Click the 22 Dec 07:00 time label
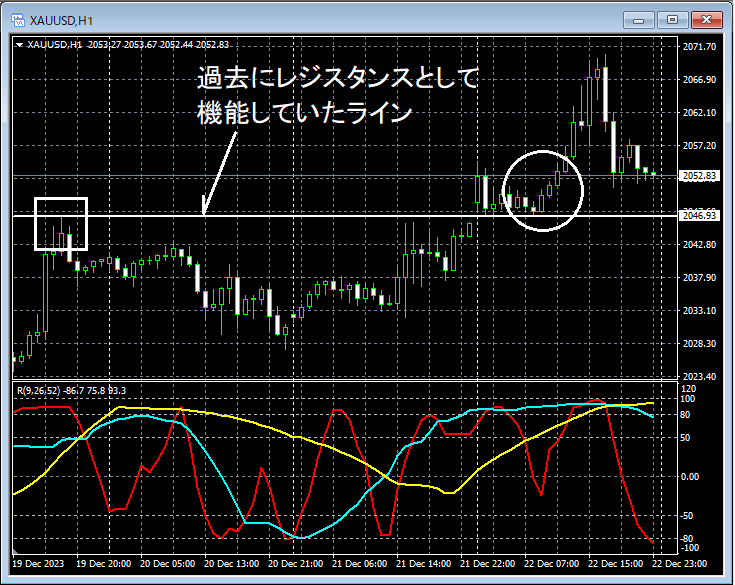Image resolution: width=735 pixels, height=585 pixels. tap(552, 563)
